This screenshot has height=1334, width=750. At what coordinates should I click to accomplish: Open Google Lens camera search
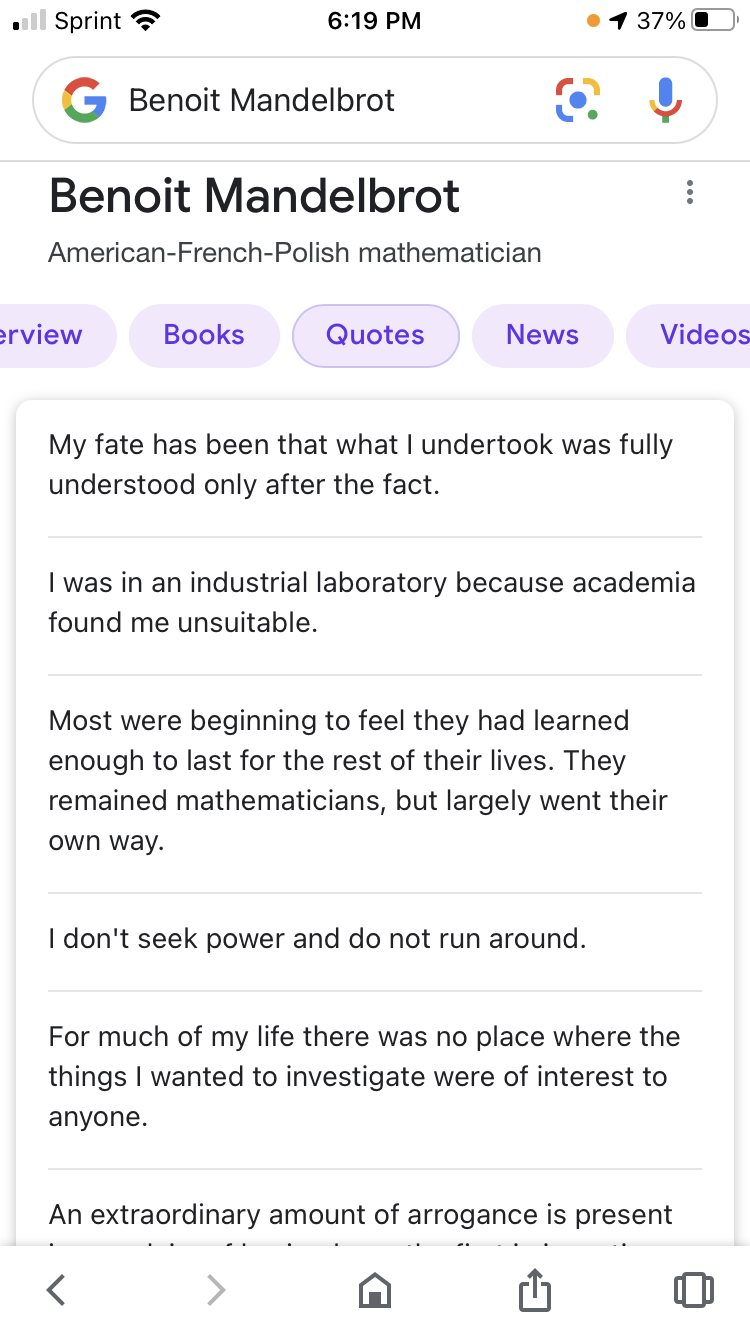tap(578, 100)
